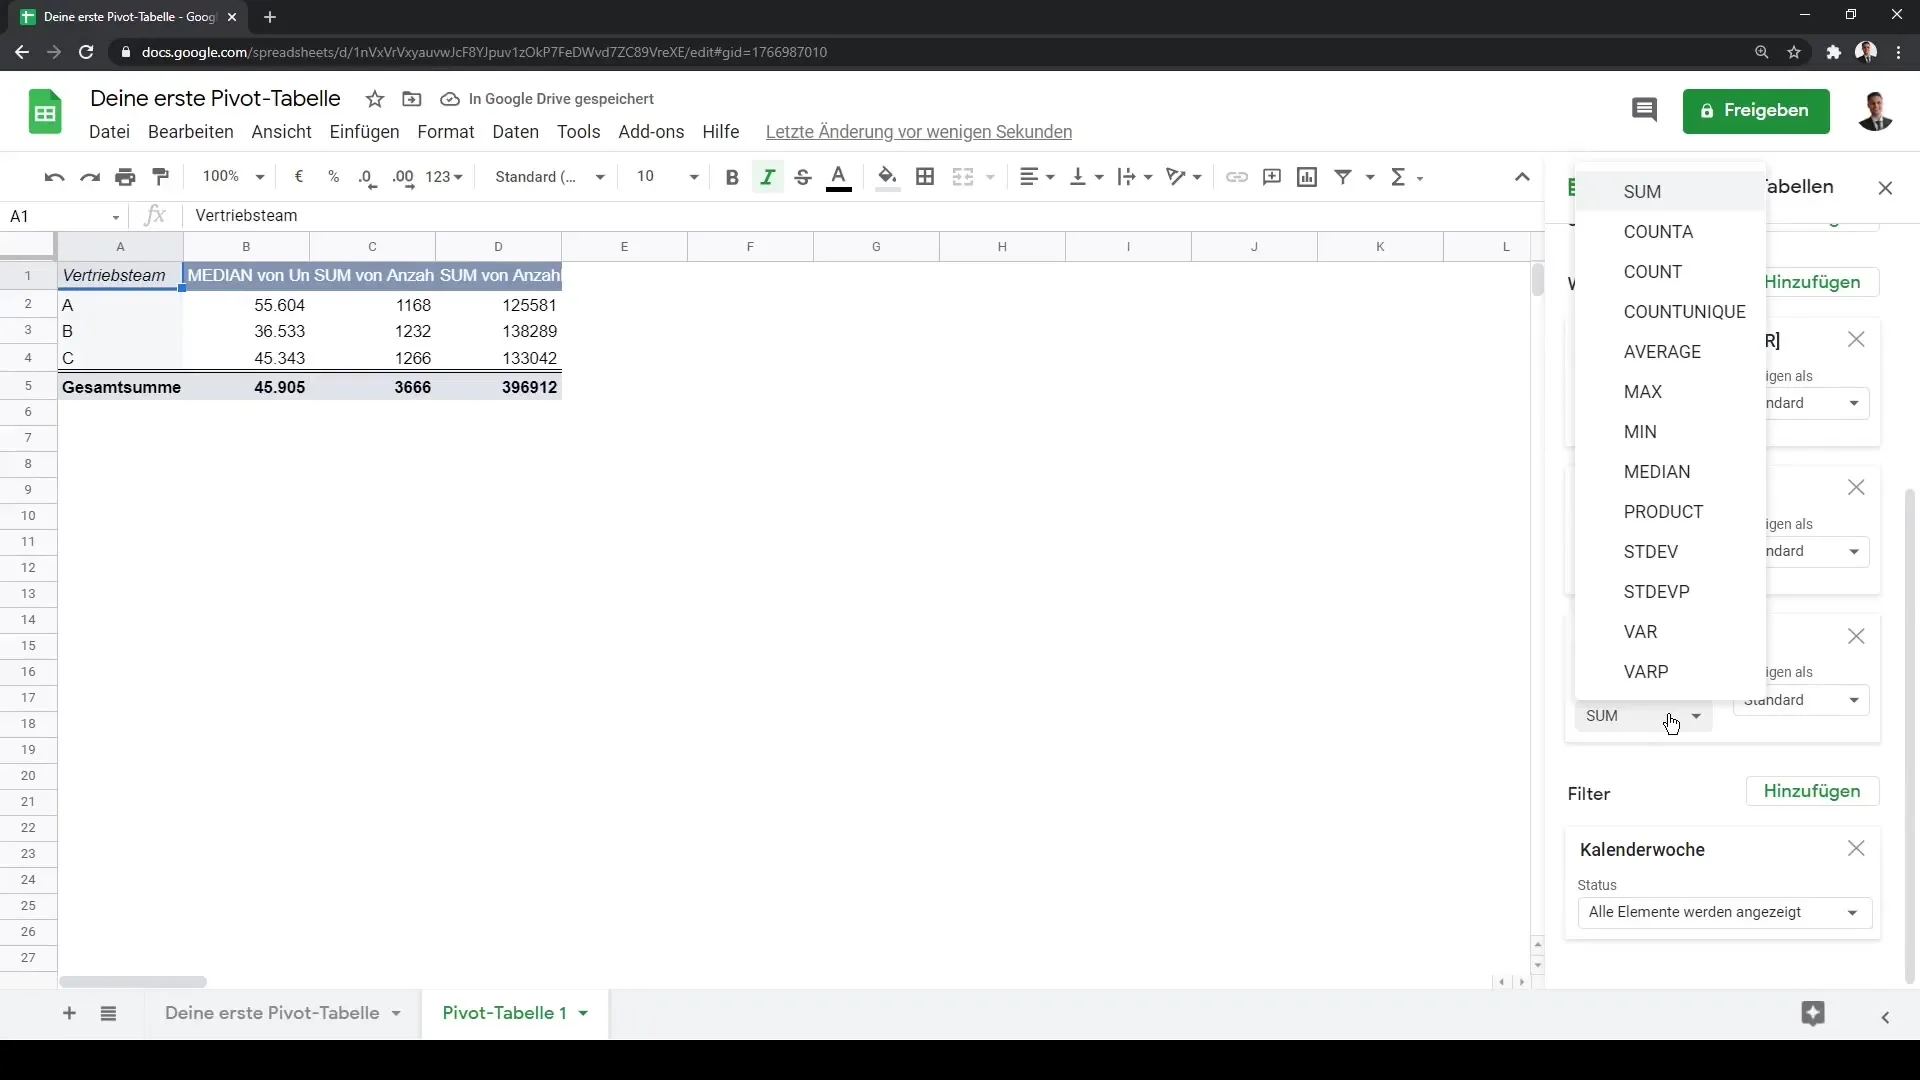This screenshot has width=1920, height=1080.
Task: Click the close icon next to Kalenderwoche
Action: tap(1857, 848)
